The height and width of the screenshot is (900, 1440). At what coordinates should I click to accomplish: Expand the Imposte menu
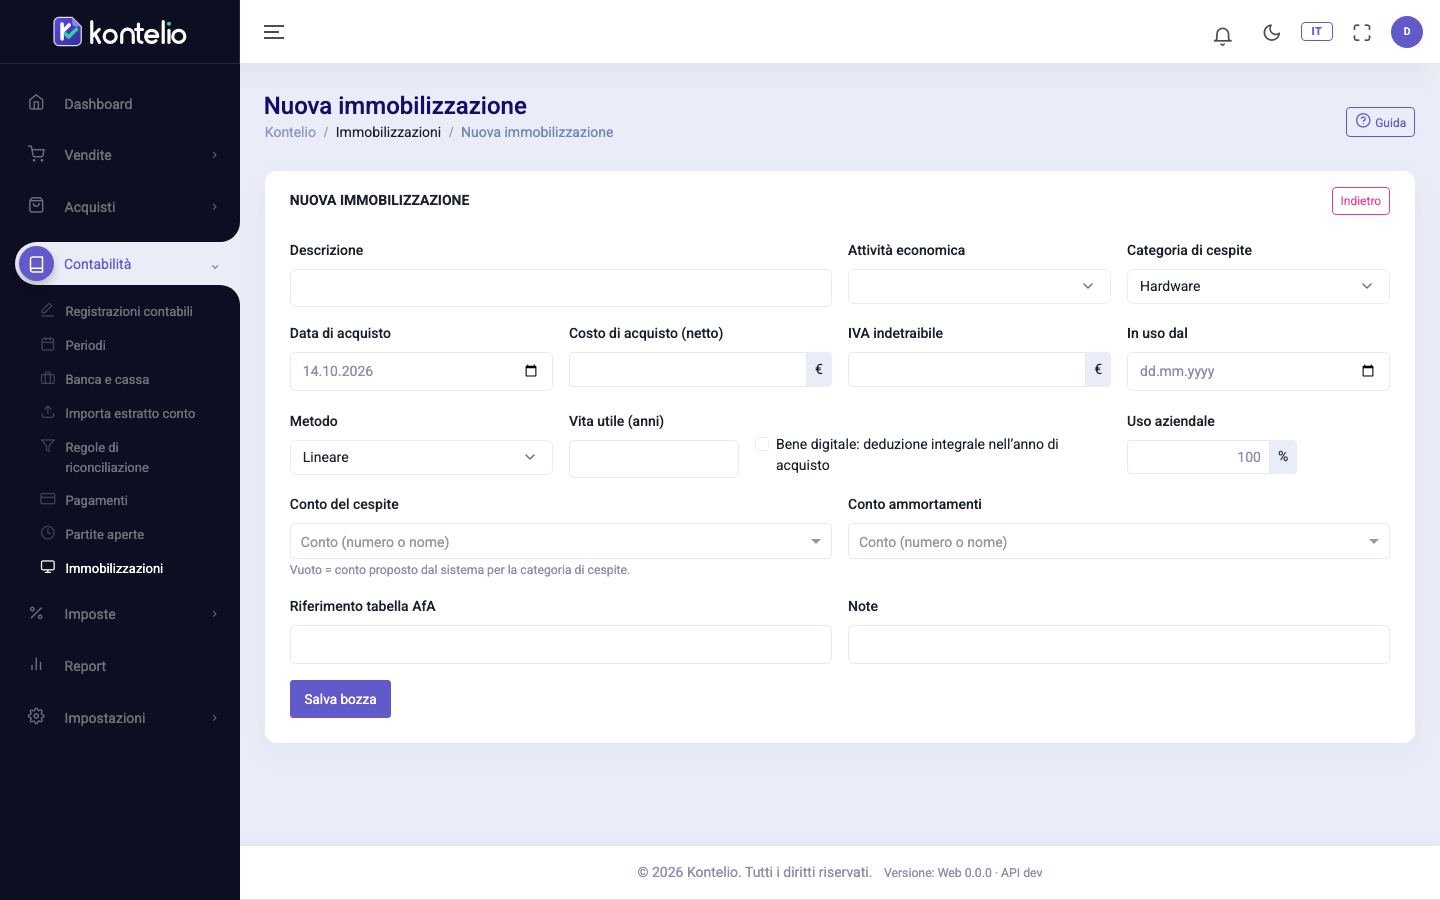click(x=120, y=614)
